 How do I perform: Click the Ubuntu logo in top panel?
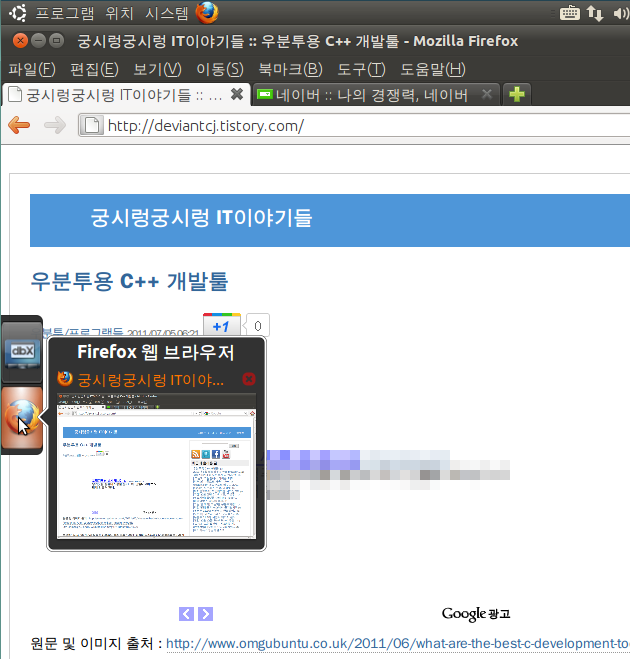point(18,13)
